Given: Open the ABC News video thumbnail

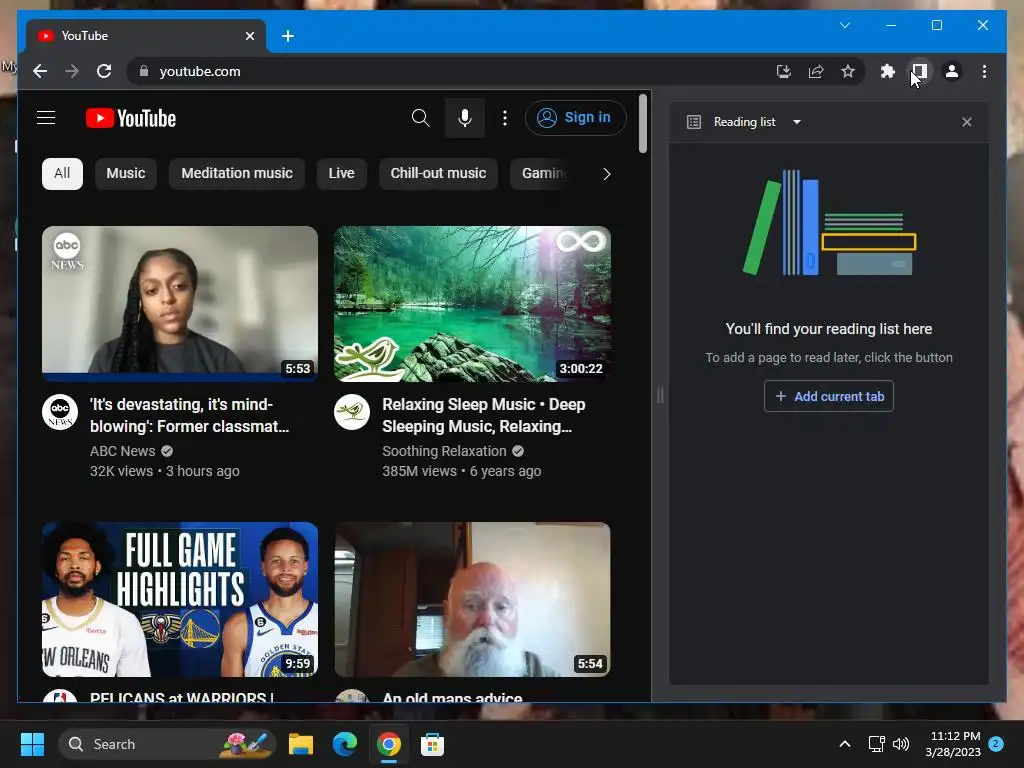Looking at the screenshot, I should point(180,304).
